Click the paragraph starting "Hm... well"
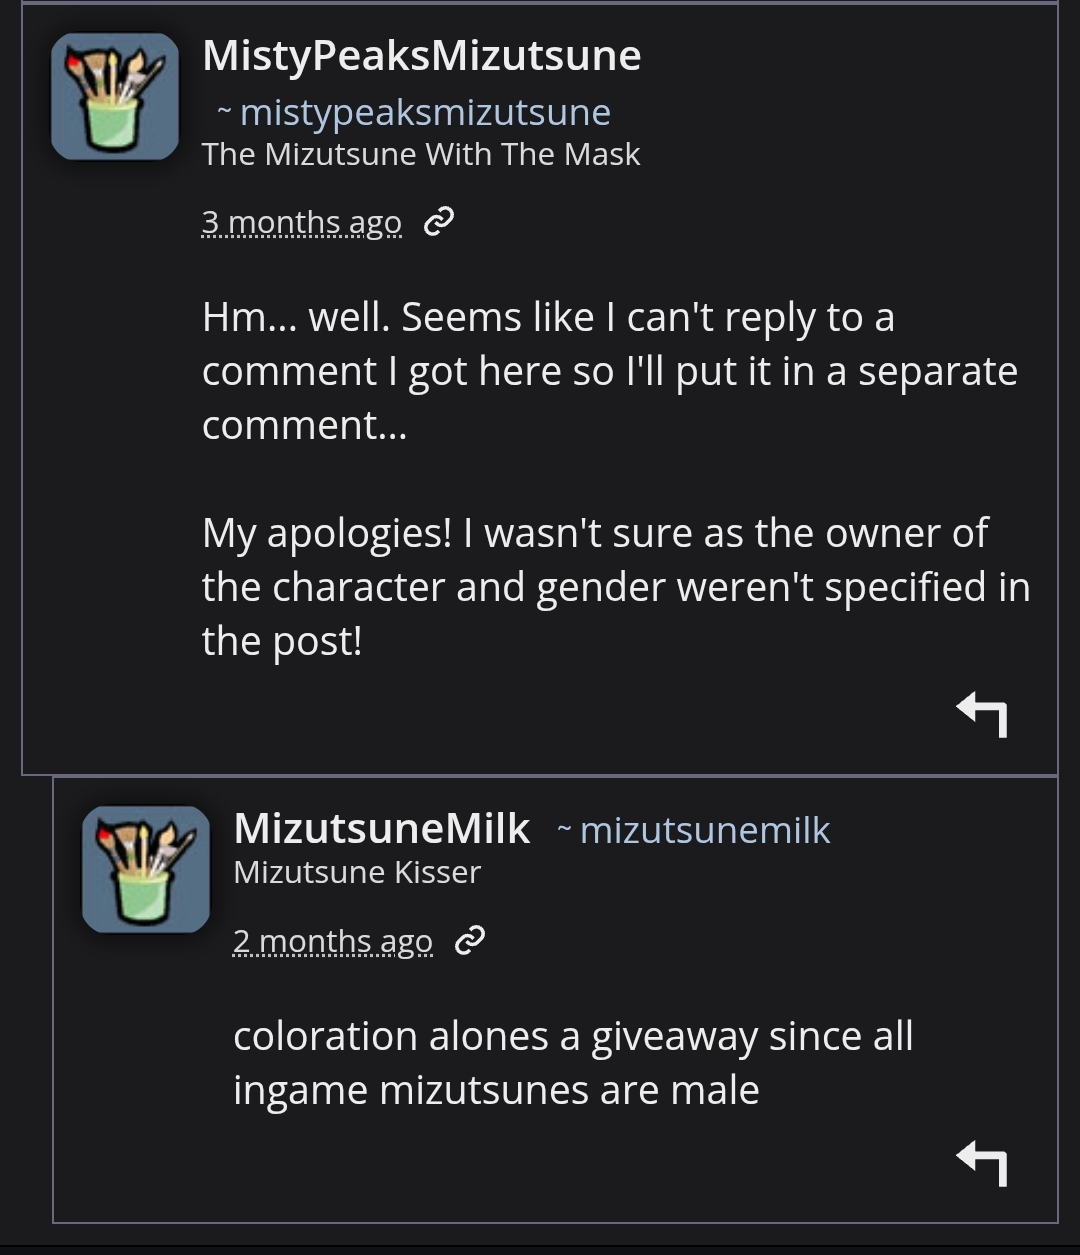The image size is (1080, 1255). pos(609,371)
